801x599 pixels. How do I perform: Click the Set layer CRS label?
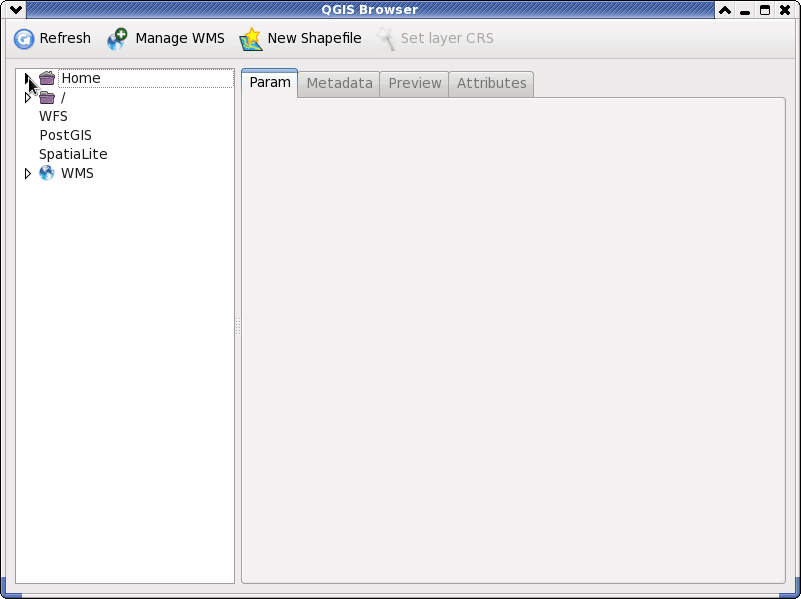point(447,38)
